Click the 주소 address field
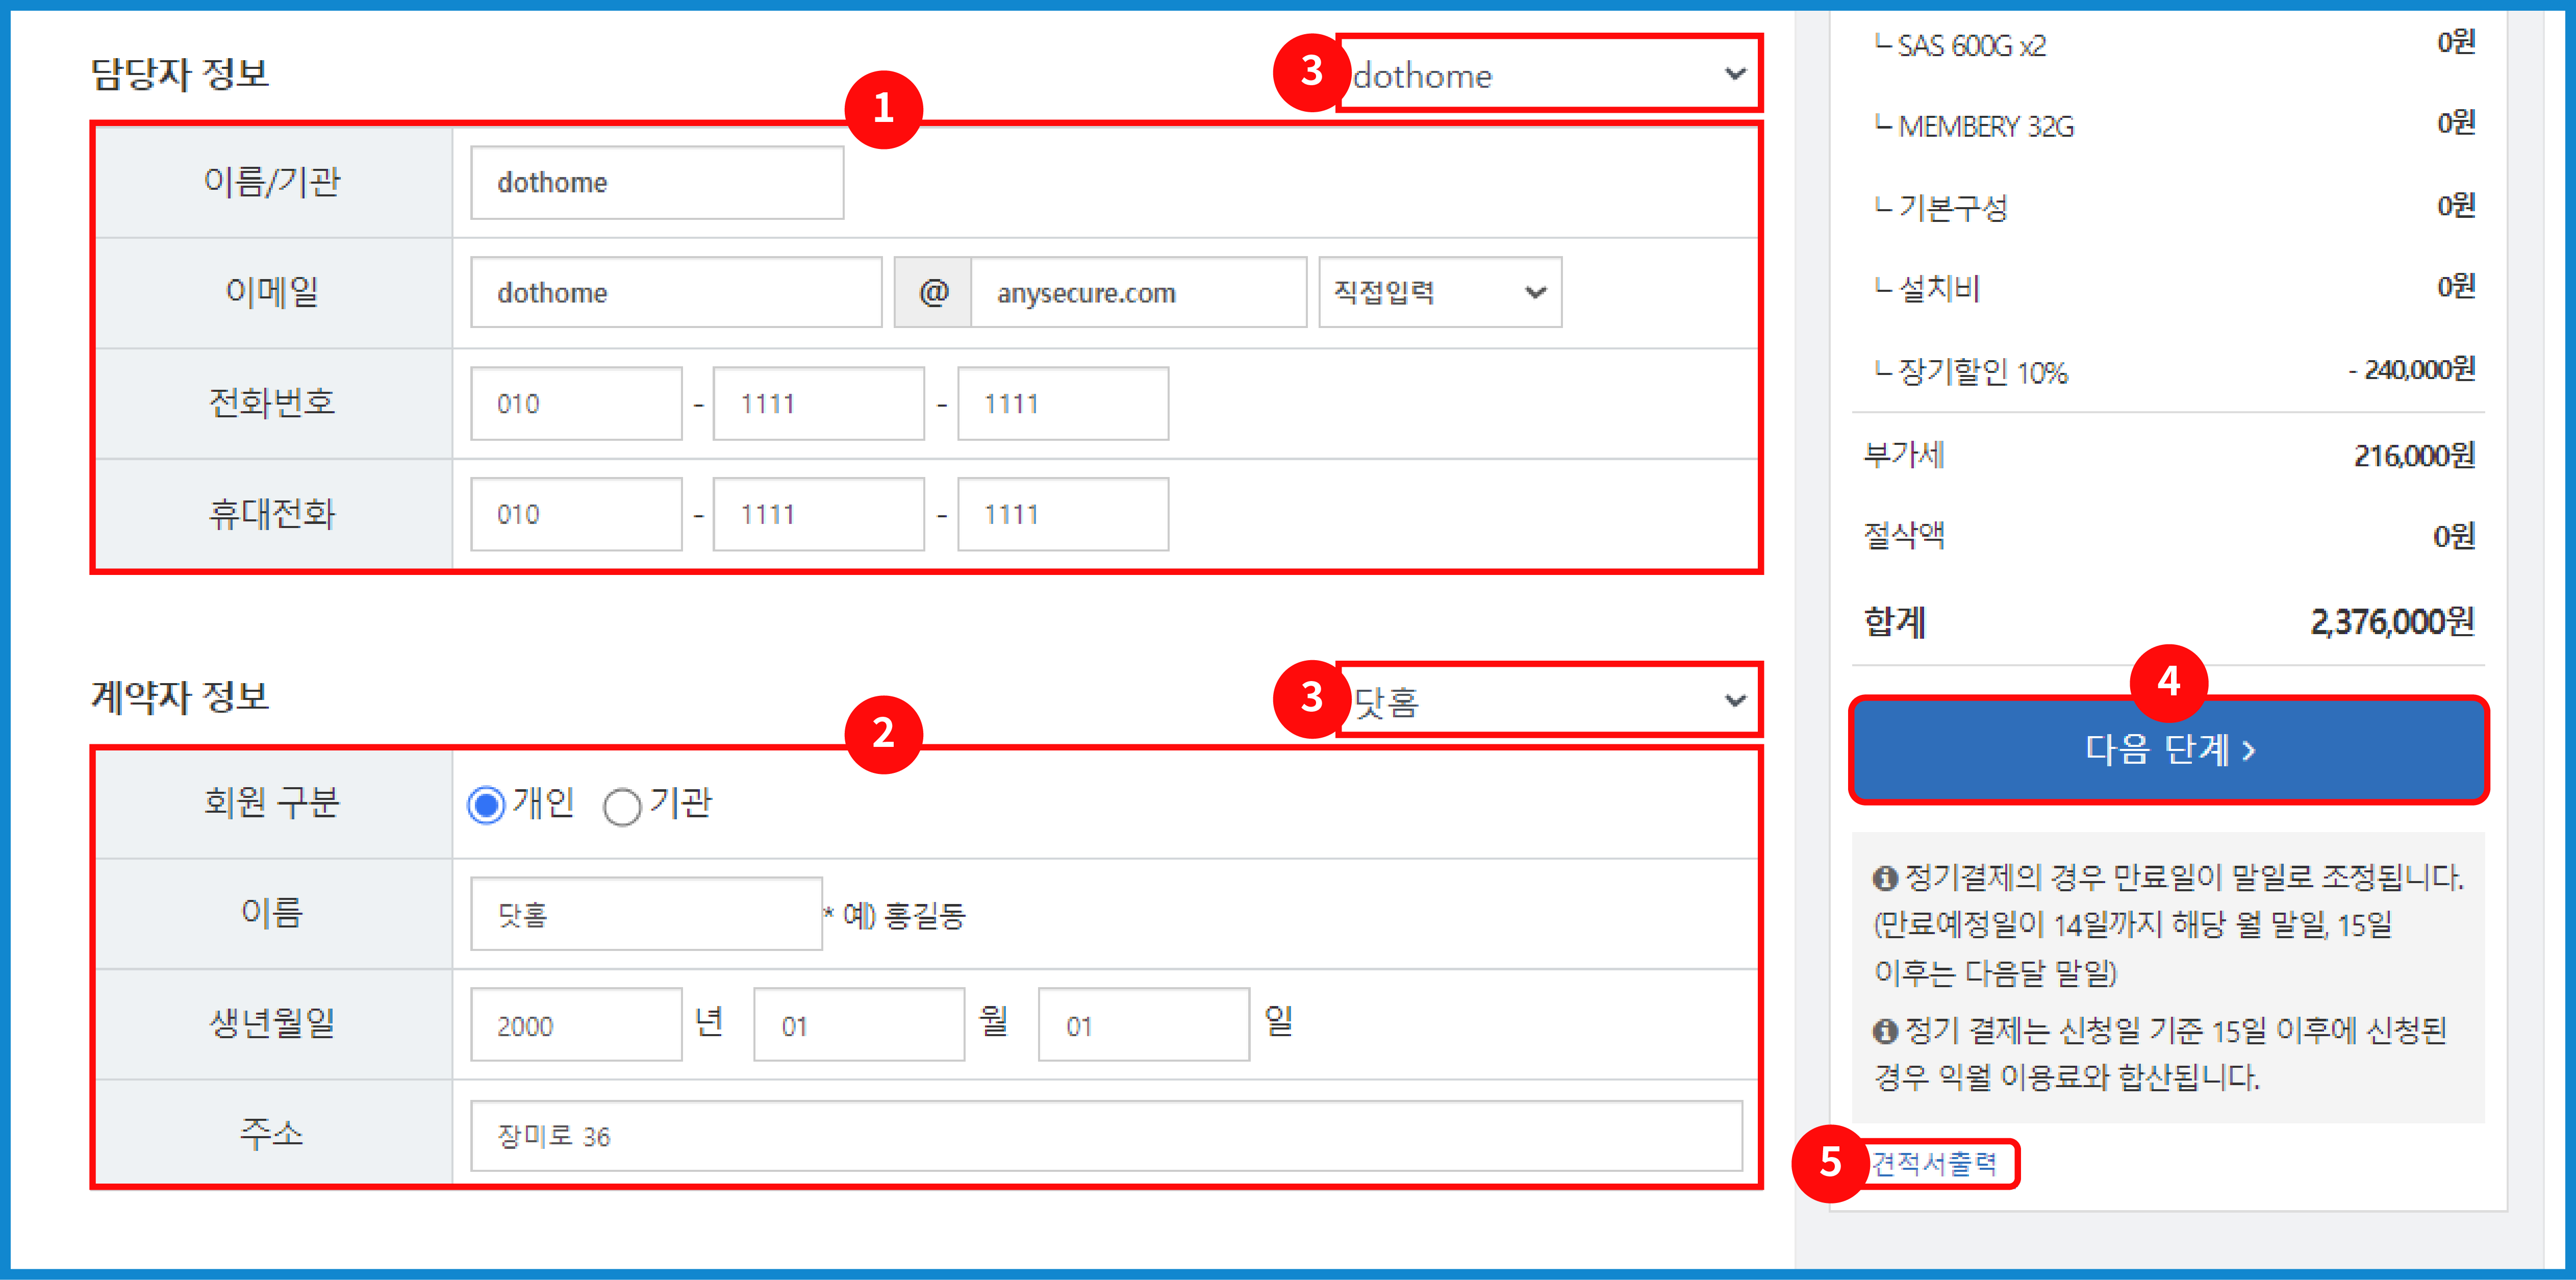The image size is (2576, 1280). tap(1105, 1136)
